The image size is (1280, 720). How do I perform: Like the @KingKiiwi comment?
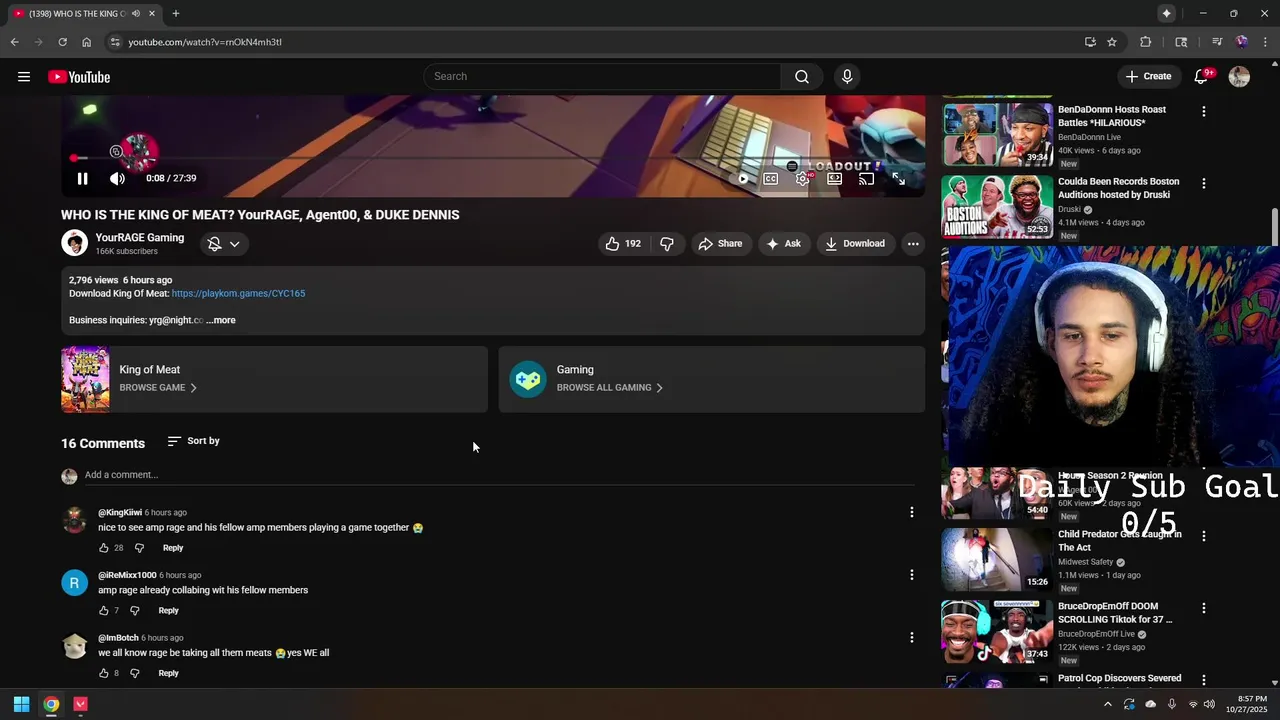point(103,548)
